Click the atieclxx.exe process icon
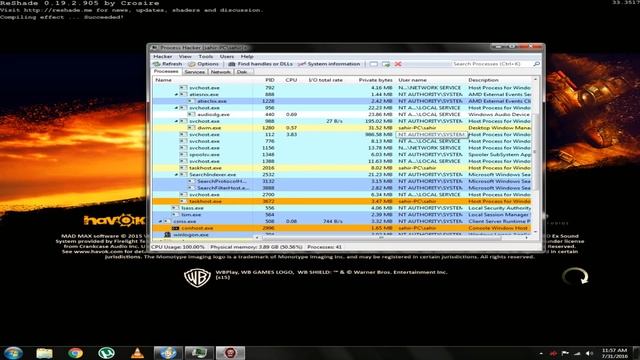 click(x=191, y=101)
